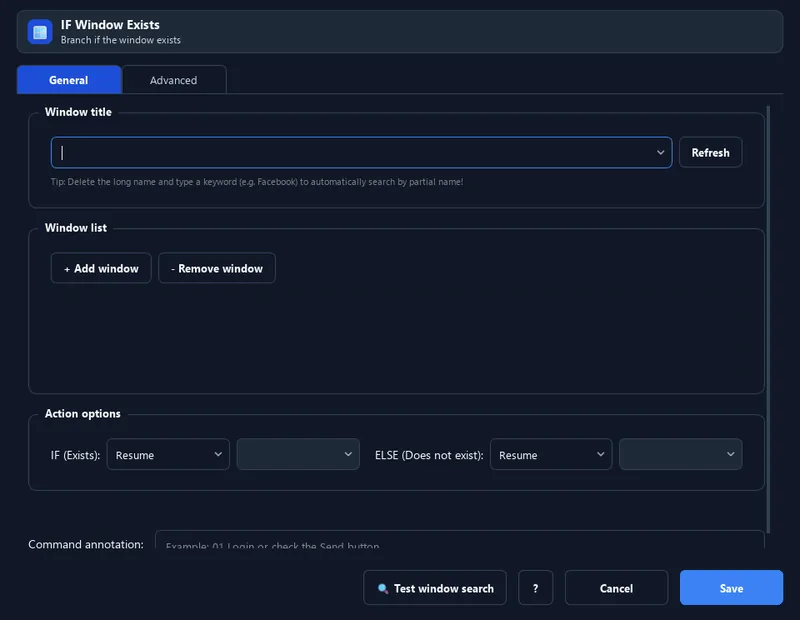Expand the Window title dropdown arrow

tap(660, 152)
